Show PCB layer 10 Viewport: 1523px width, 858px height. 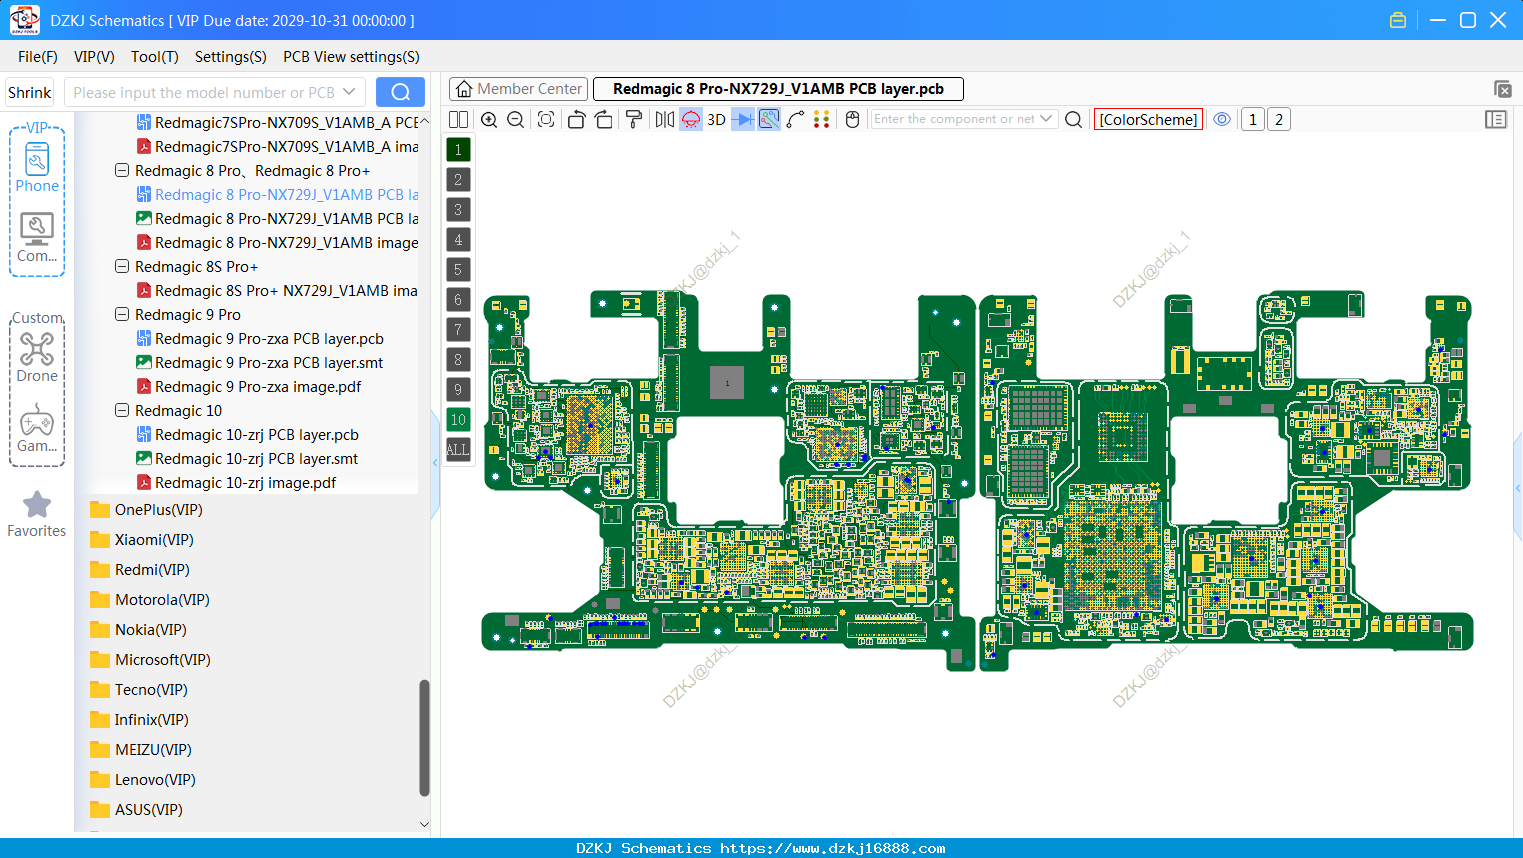458,419
